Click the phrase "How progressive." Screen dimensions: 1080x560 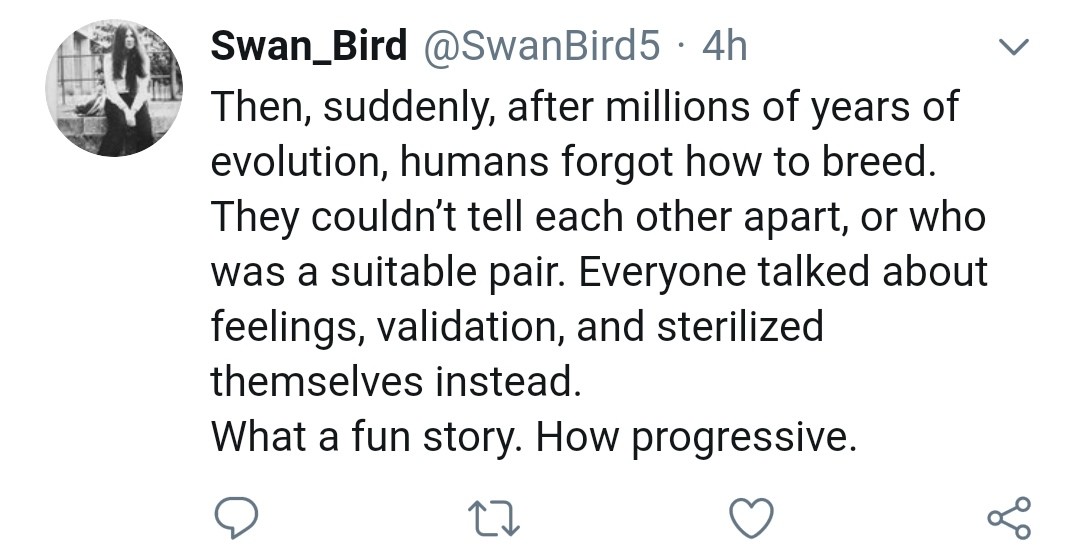tap(697, 437)
